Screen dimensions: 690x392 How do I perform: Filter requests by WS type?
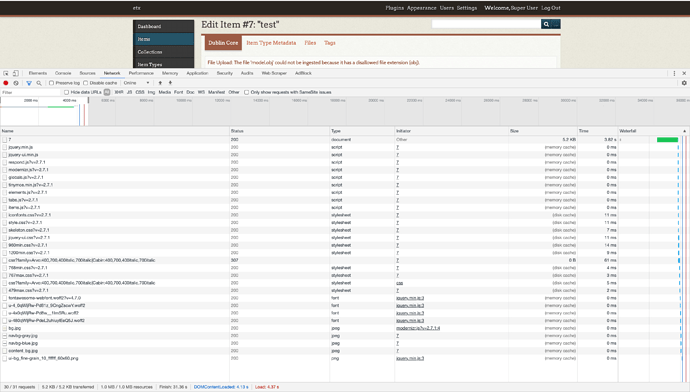pos(201,92)
